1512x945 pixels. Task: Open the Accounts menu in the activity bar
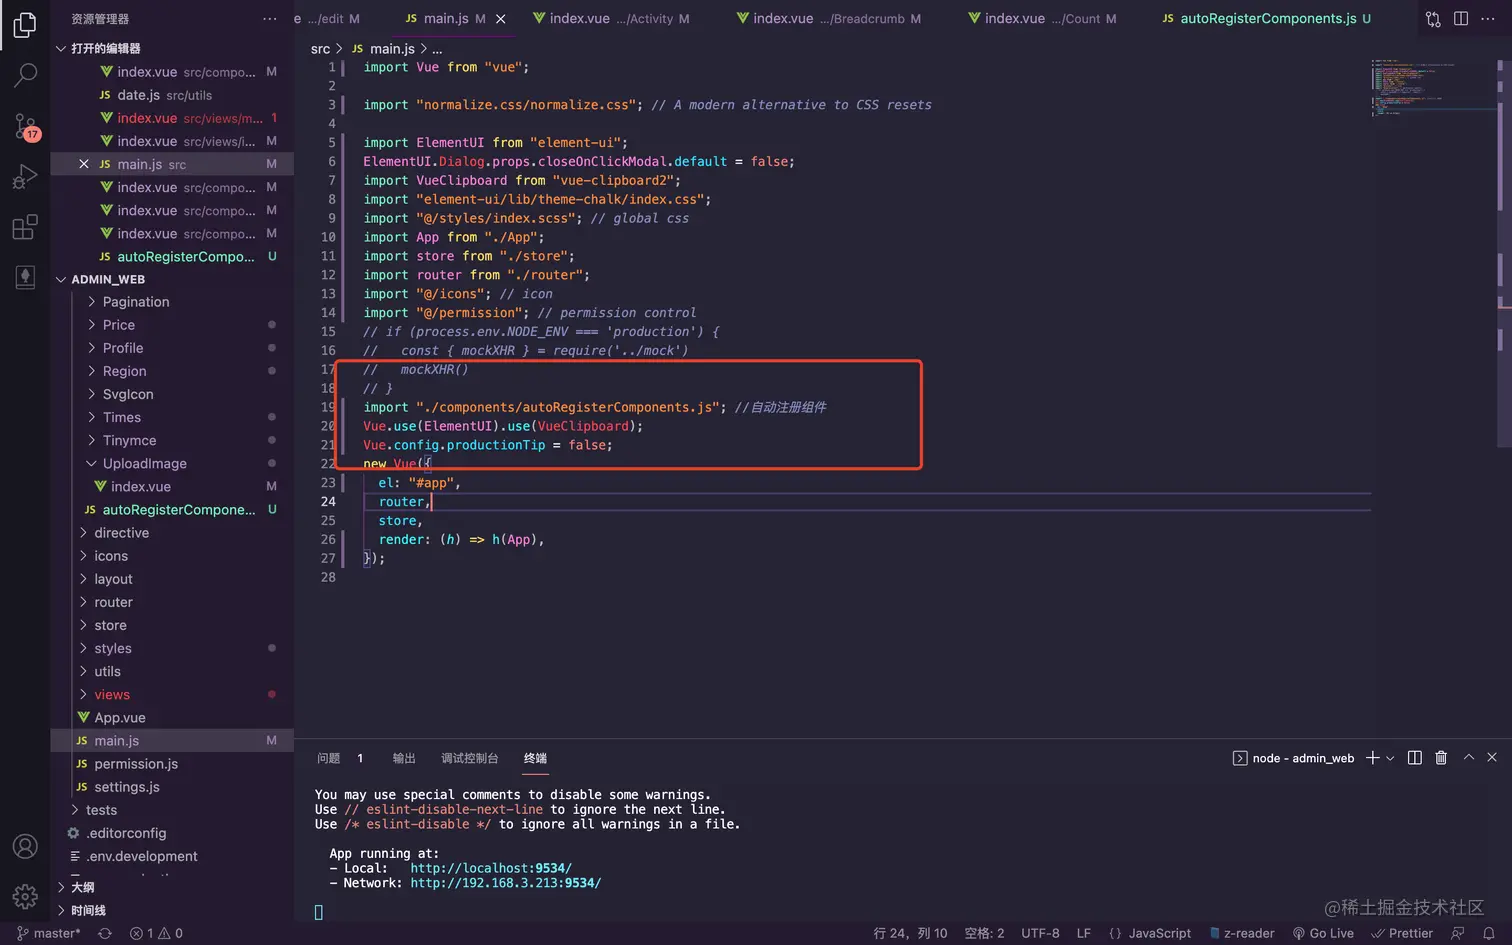coord(25,846)
